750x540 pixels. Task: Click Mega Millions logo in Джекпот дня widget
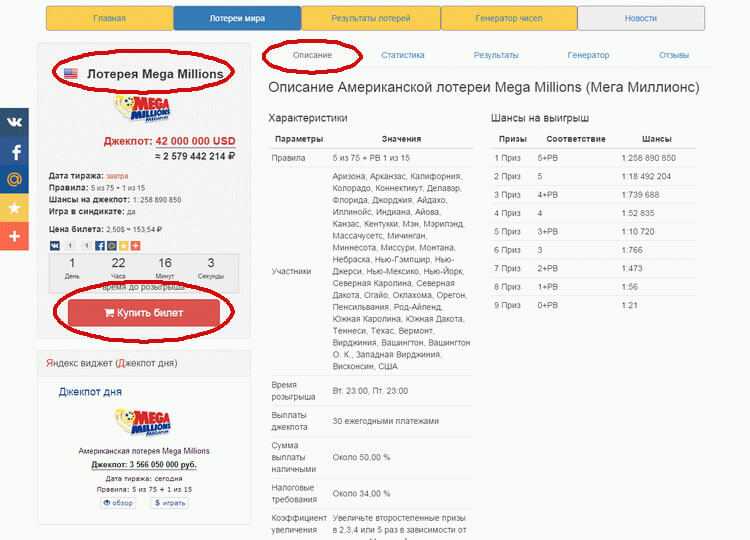click(143, 422)
